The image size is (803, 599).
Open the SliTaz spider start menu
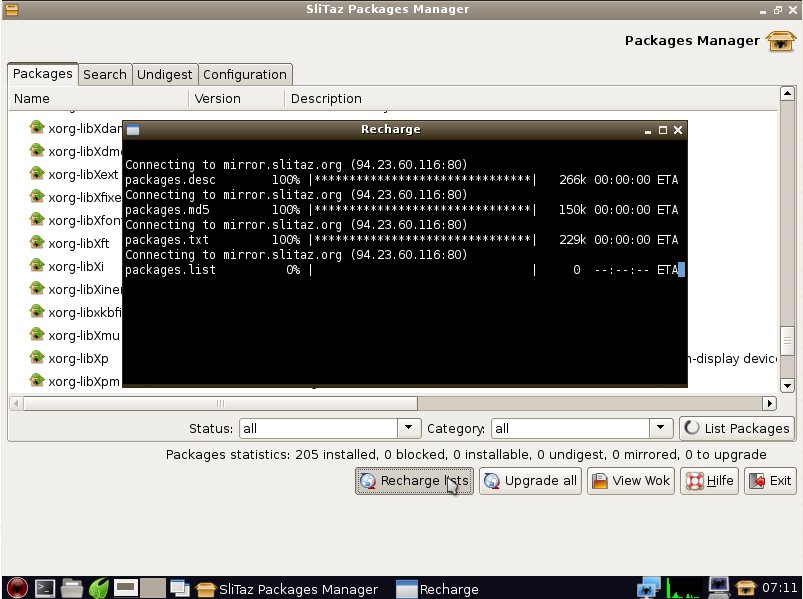(x=17, y=588)
